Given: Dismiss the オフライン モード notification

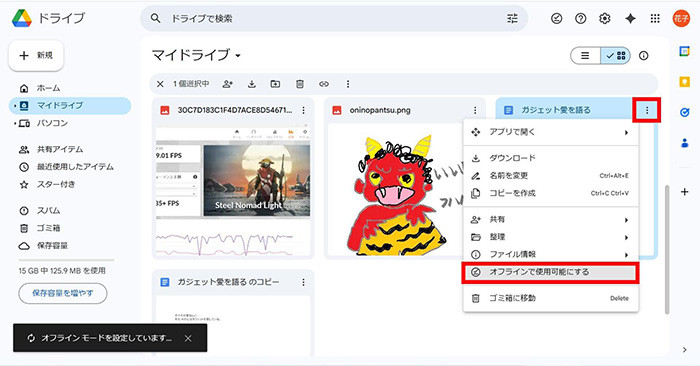Looking at the screenshot, I should [x=188, y=338].
